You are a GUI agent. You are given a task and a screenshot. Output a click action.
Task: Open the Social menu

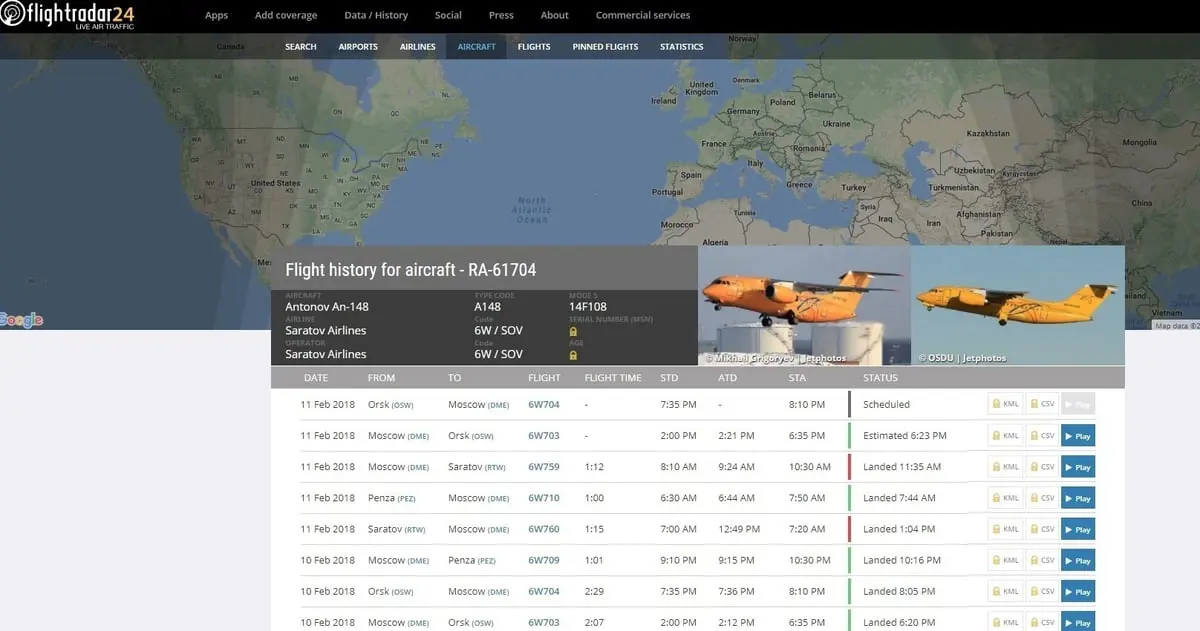(448, 15)
